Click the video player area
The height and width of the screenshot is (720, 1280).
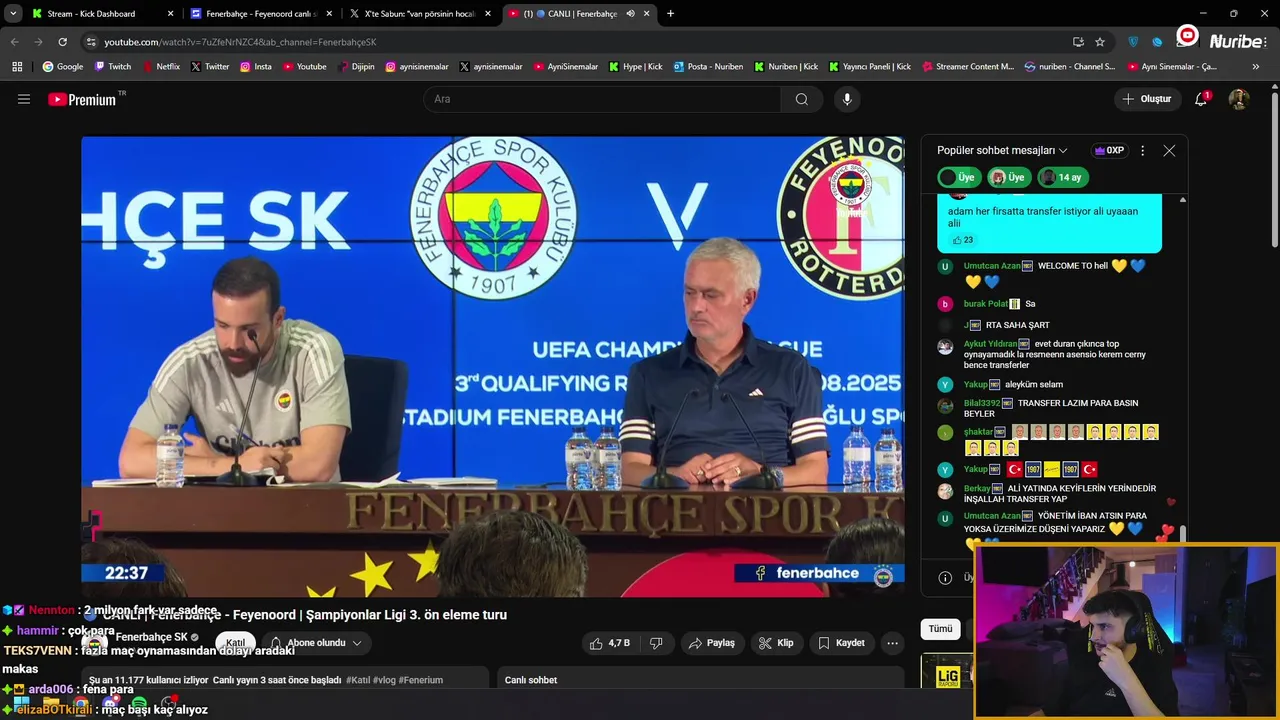[493, 366]
